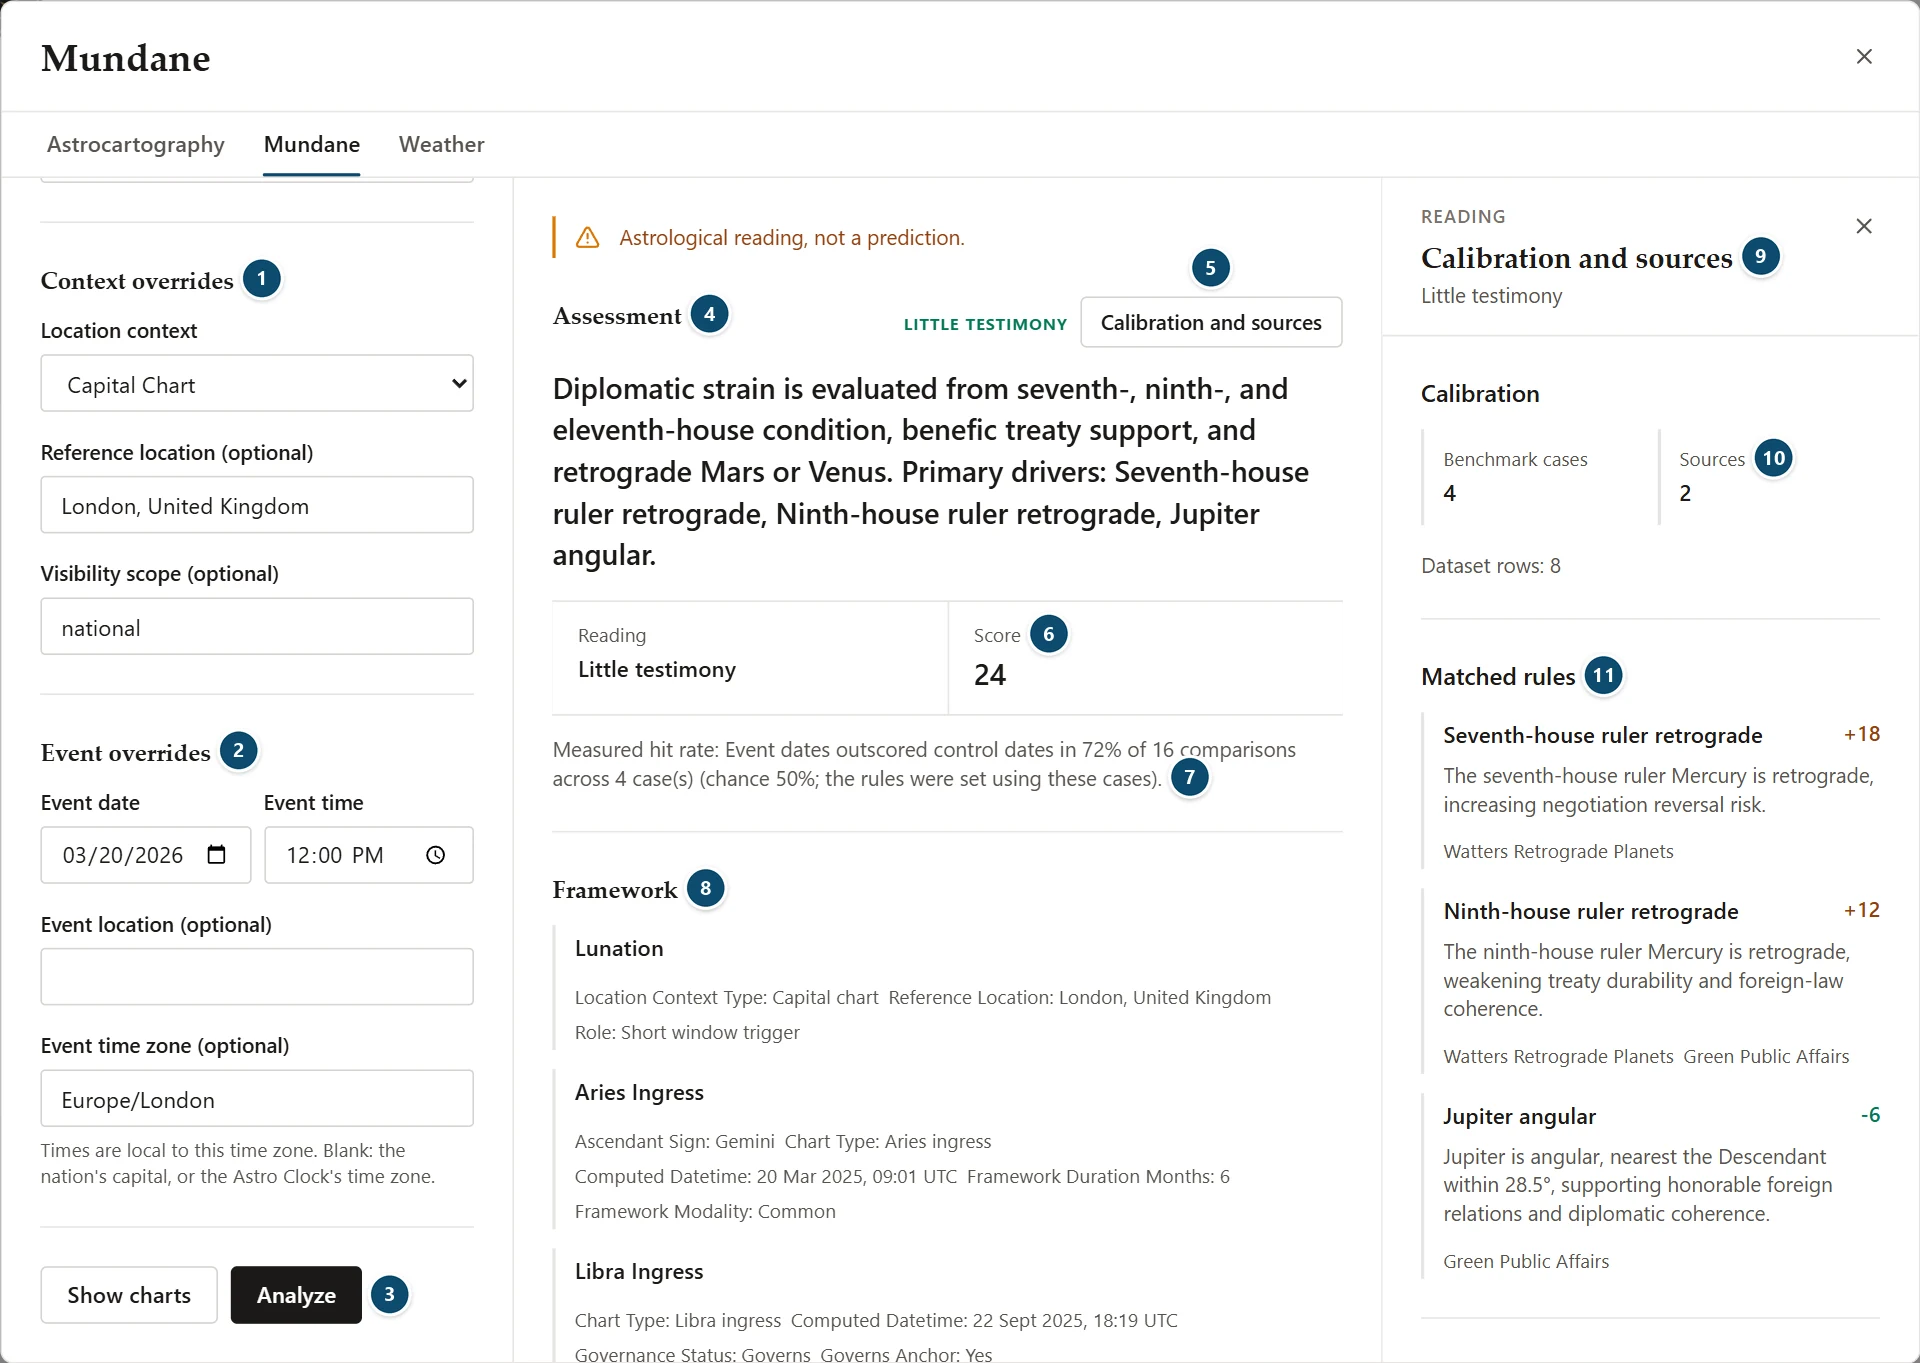
Task: Click the score value 24
Action: (990, 675)
